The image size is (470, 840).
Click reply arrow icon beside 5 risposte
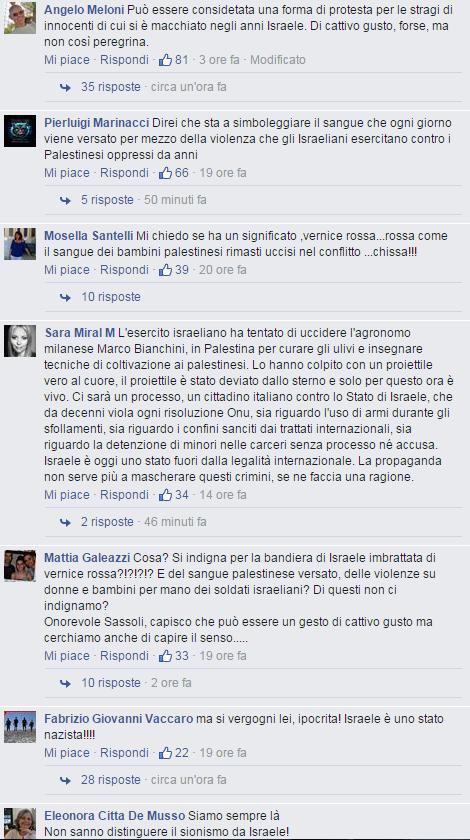[65, 200]
